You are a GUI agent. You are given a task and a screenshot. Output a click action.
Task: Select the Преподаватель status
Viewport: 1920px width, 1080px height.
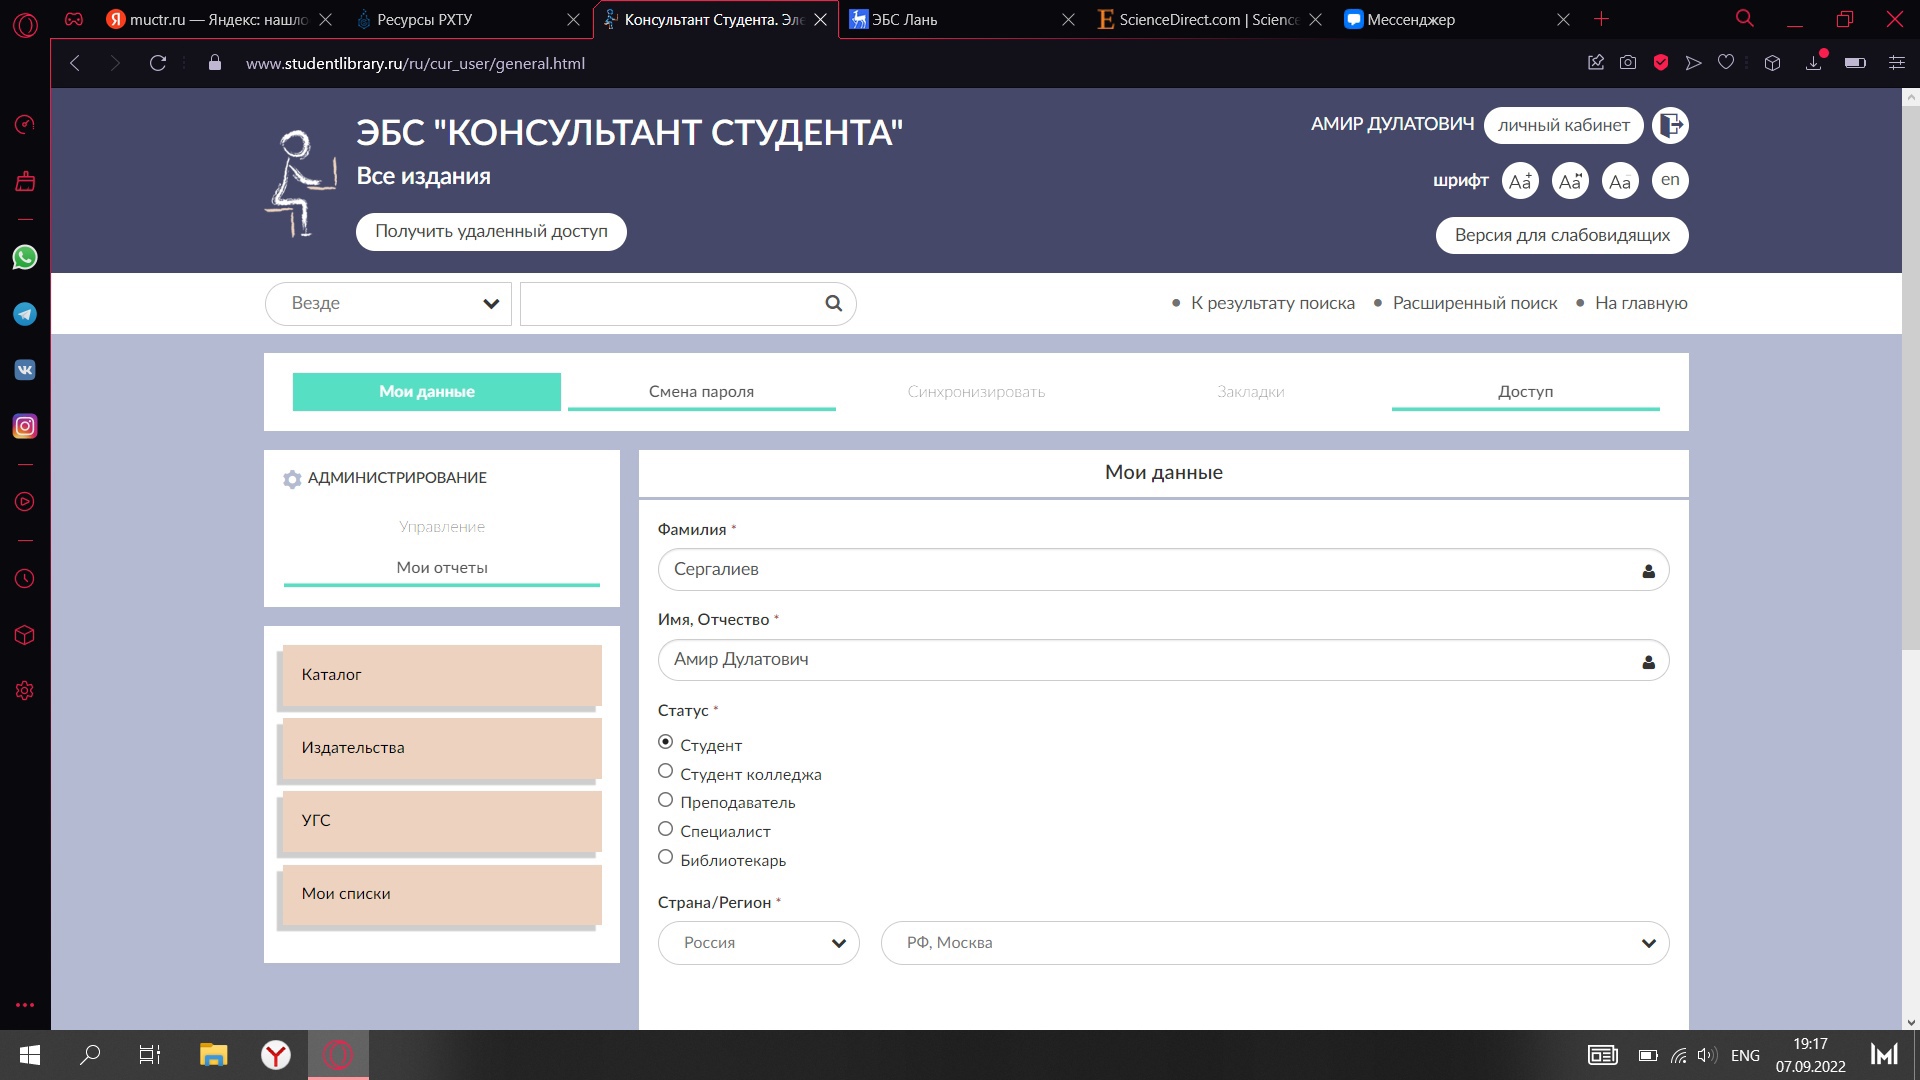pos(665,800)
